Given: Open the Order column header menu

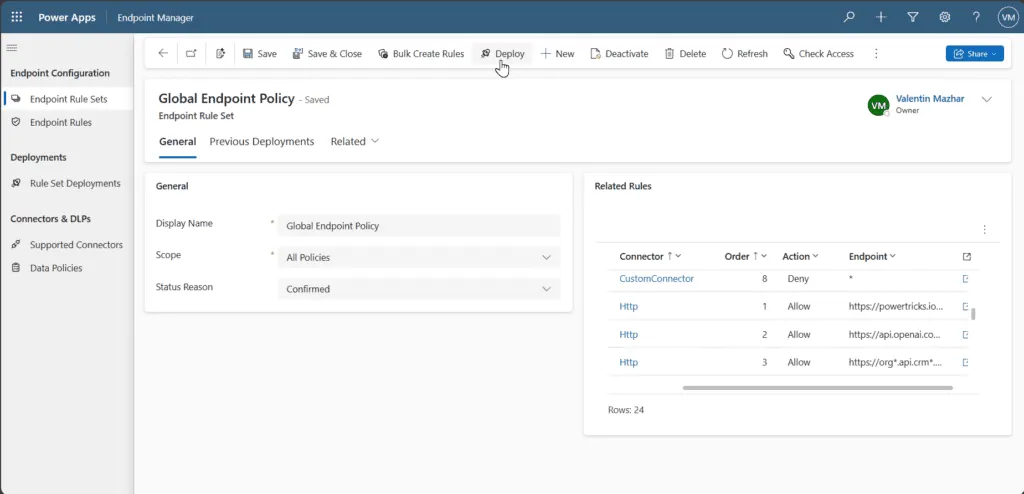Looking at the screenshot, I should click(x=746, y=257).
